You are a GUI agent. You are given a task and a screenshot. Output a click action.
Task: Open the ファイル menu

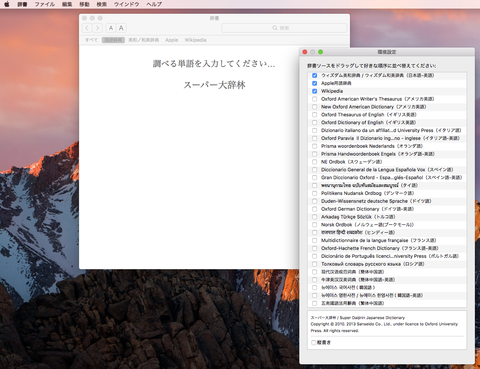tap(45, 4)
